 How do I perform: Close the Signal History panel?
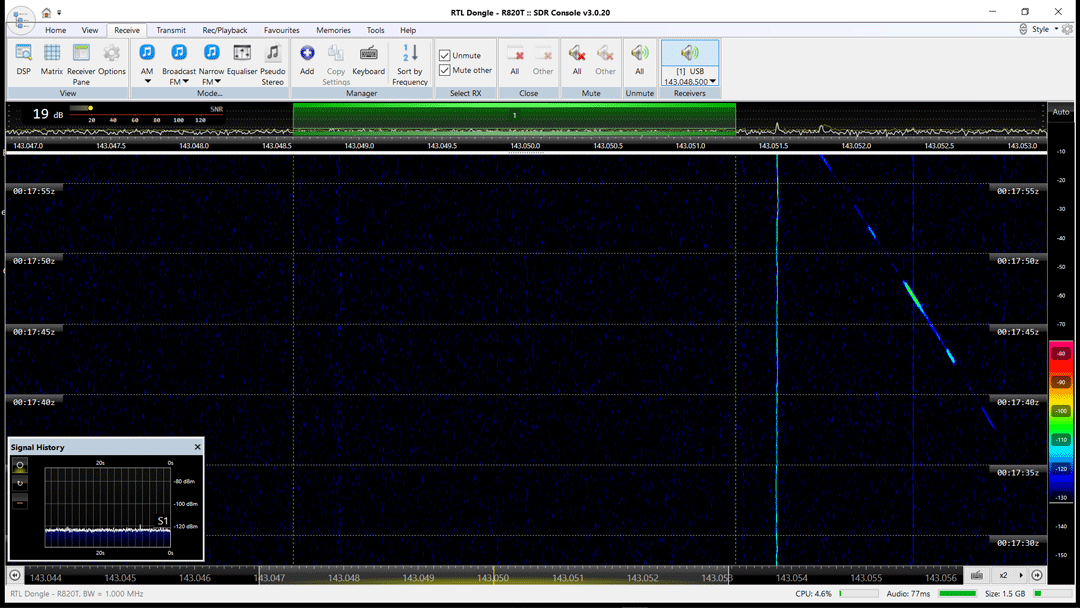pos(198,447)
